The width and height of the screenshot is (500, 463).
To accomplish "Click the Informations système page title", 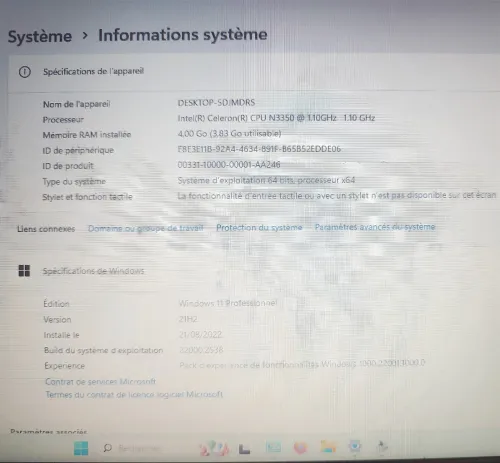I will [183, 35].
